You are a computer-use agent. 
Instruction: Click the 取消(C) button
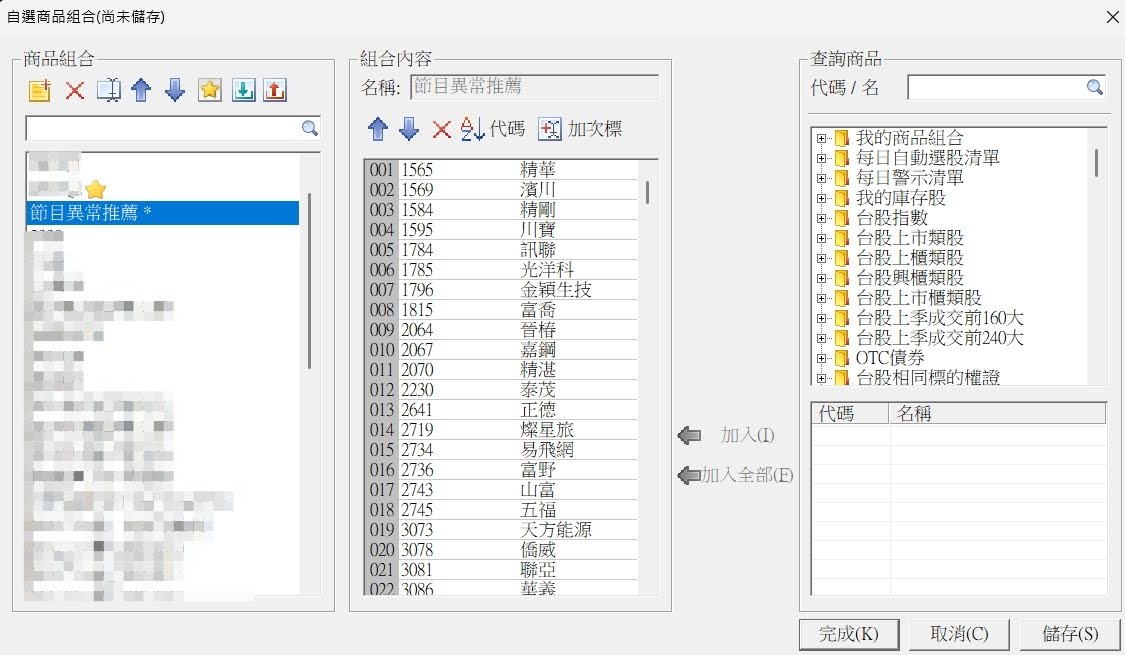pos(959,634)
